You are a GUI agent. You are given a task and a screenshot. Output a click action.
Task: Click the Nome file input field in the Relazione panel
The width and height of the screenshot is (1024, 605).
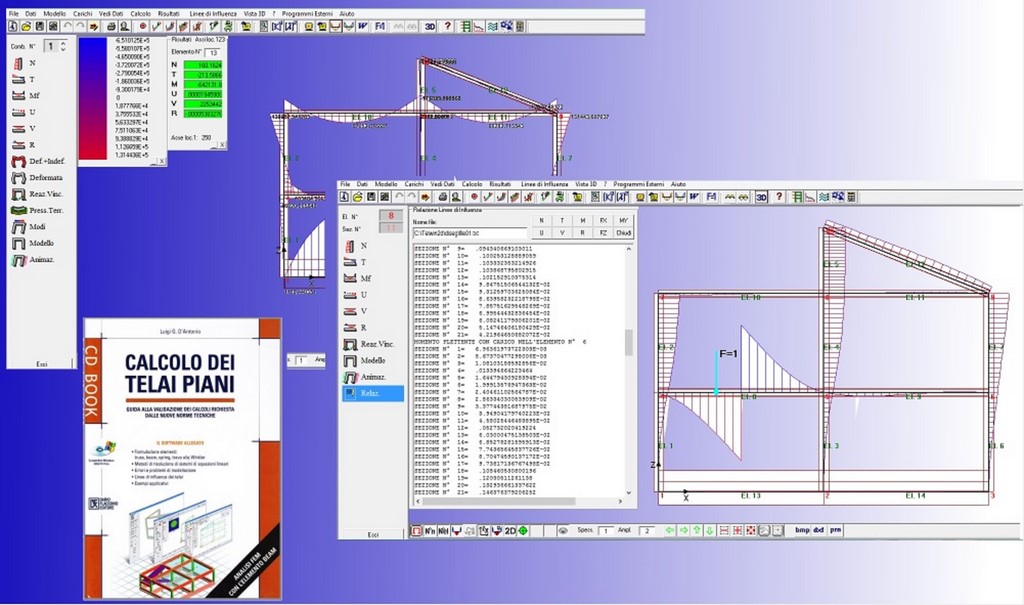(x=470, y=233)
